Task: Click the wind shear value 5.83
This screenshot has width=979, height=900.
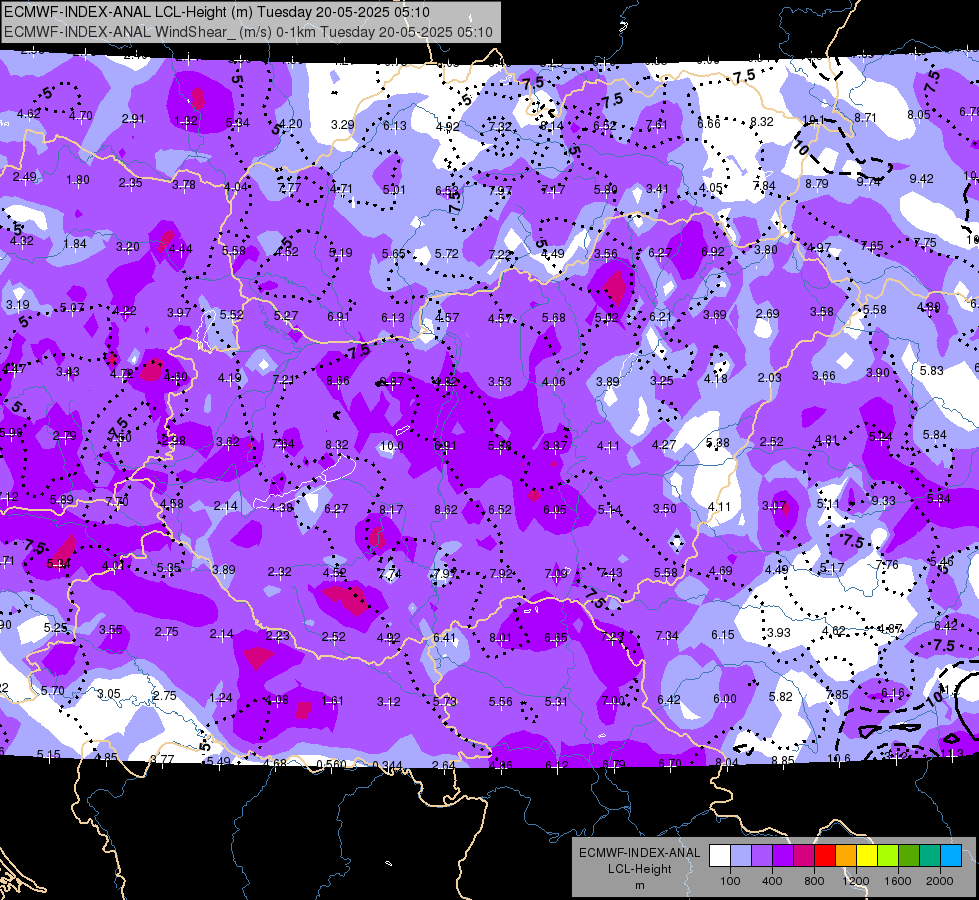Action: tap(932, 370)
